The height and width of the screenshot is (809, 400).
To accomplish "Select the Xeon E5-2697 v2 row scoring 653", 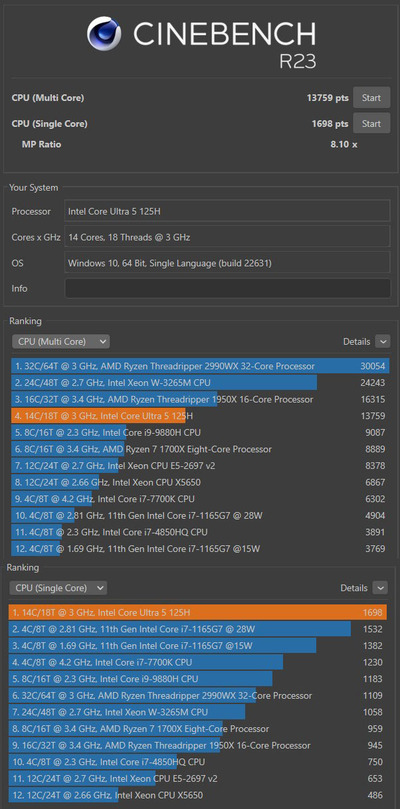I will 198,778.
